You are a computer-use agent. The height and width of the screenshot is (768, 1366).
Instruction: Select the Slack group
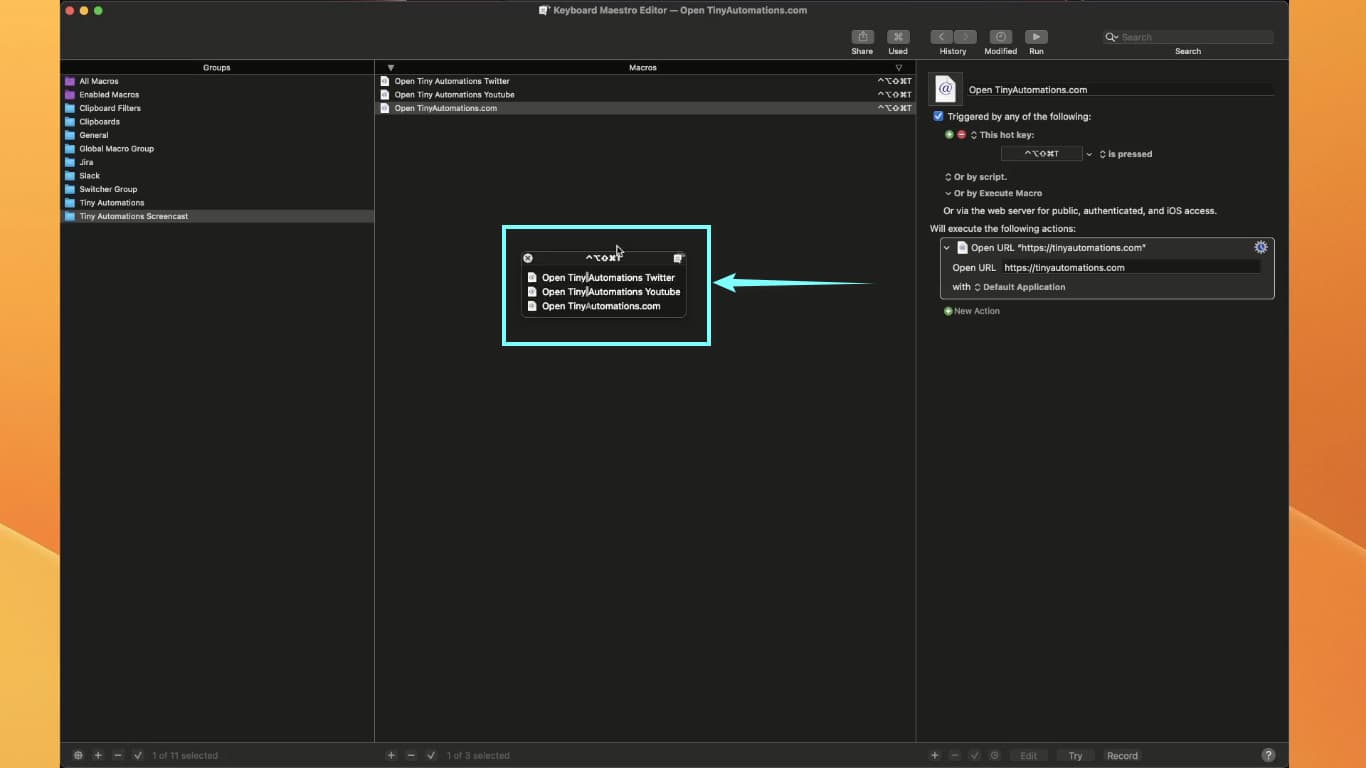[x=217, y=176]
